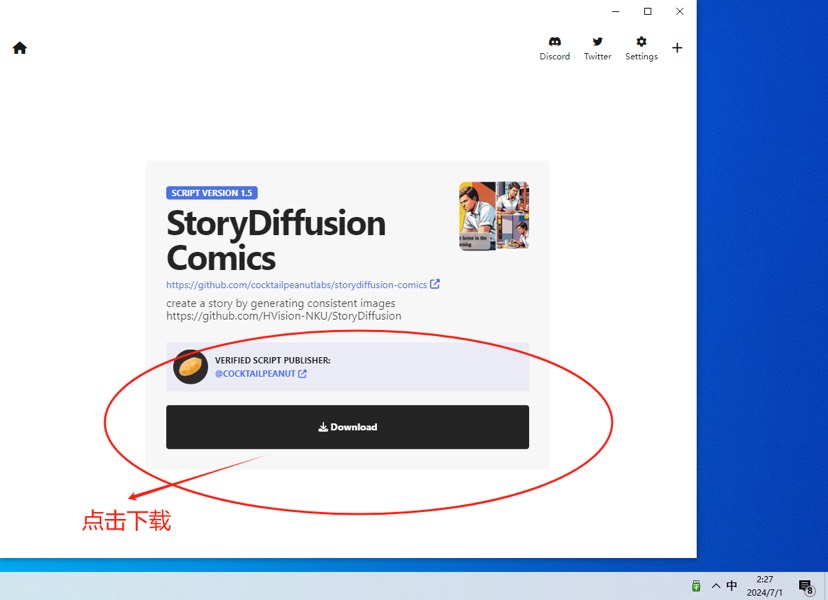828x600 pixels.
Task: Click the Script Version 1.5 badge
Action: click(212, 193)
